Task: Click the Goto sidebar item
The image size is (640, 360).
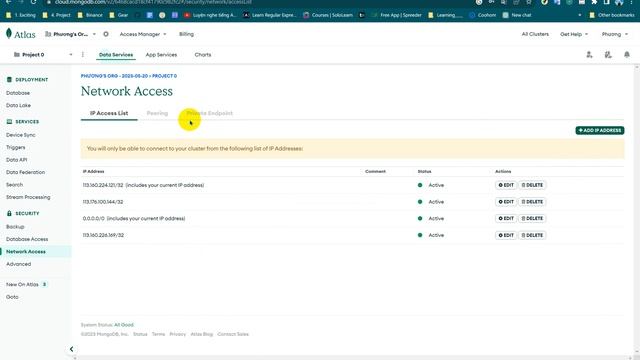Action: (12, 297)
